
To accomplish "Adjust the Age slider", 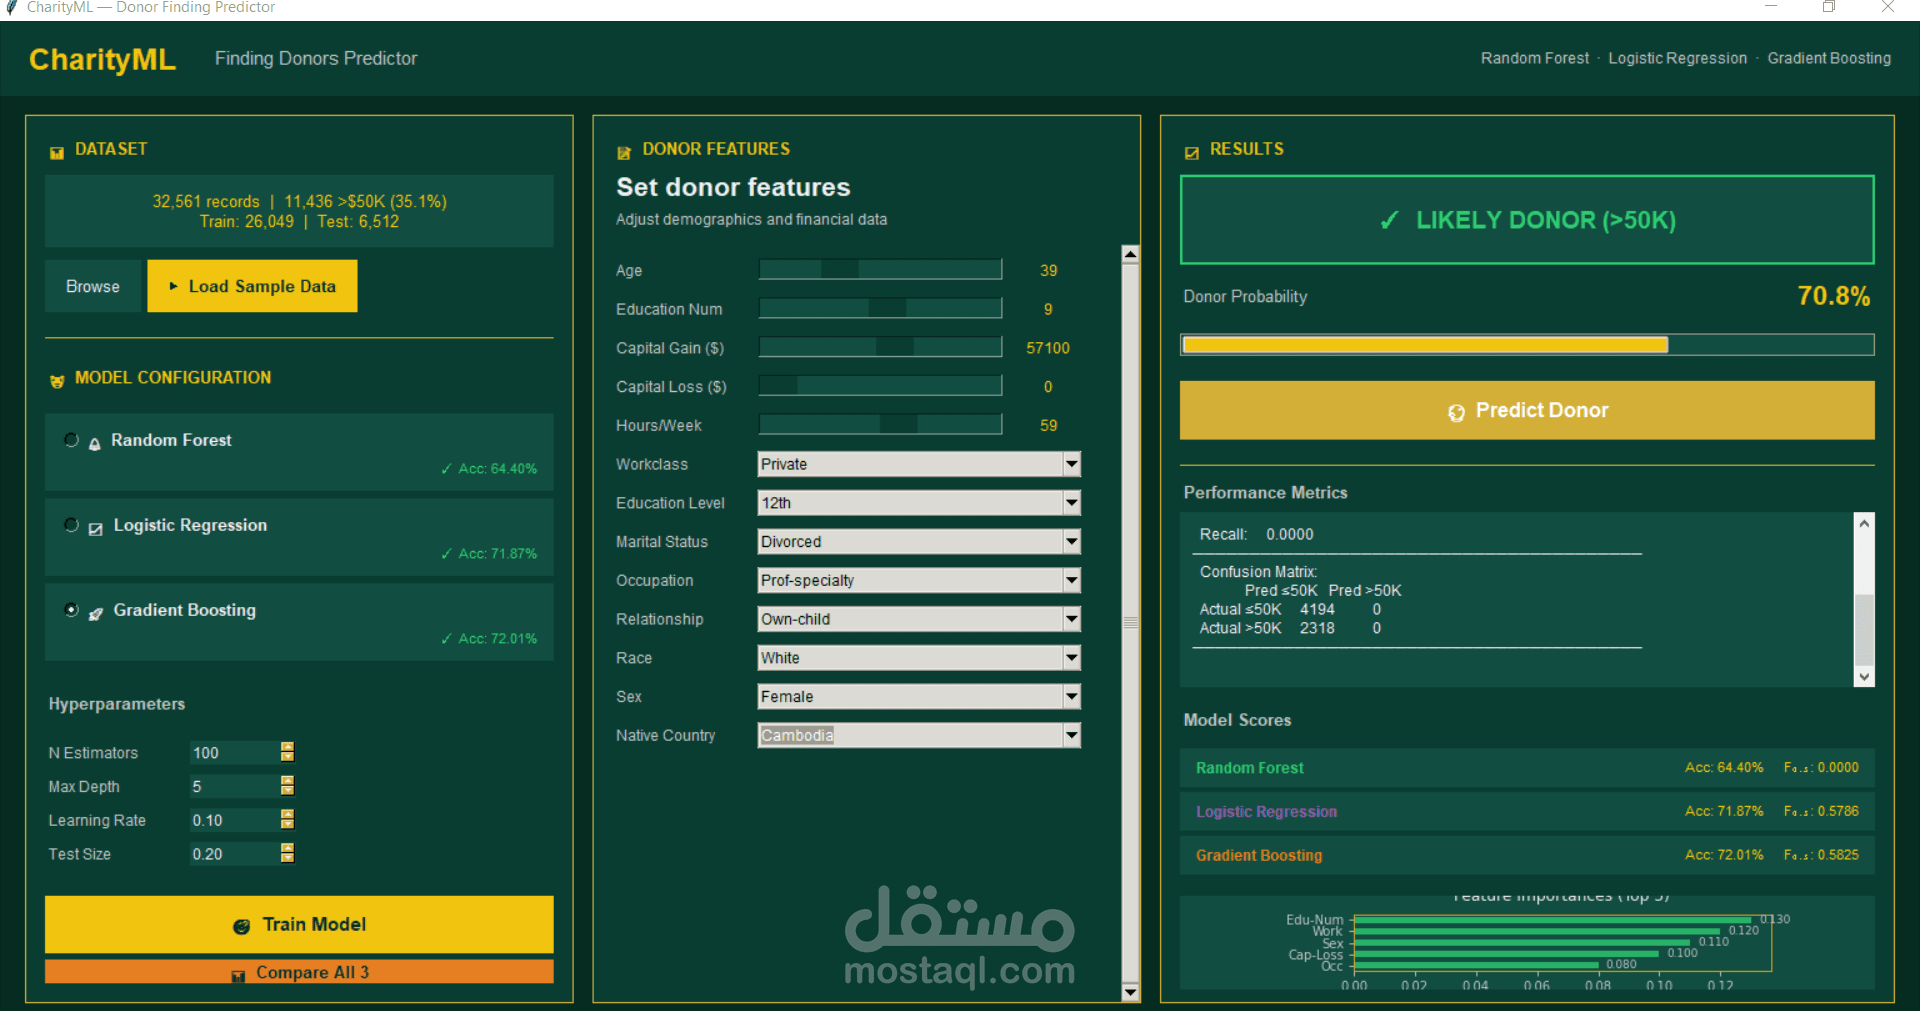I will point(880,269).
